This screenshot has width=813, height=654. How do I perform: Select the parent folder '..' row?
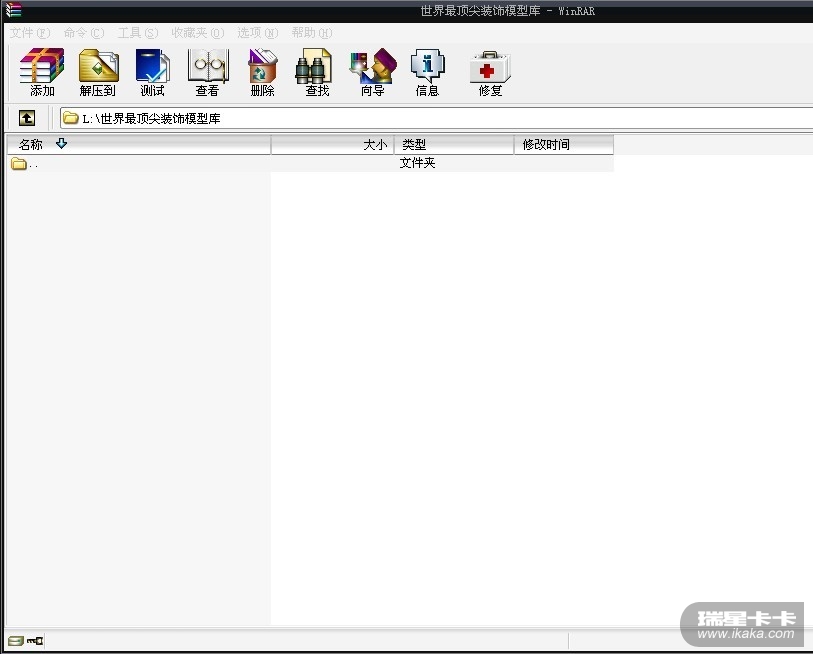[310, 163]
